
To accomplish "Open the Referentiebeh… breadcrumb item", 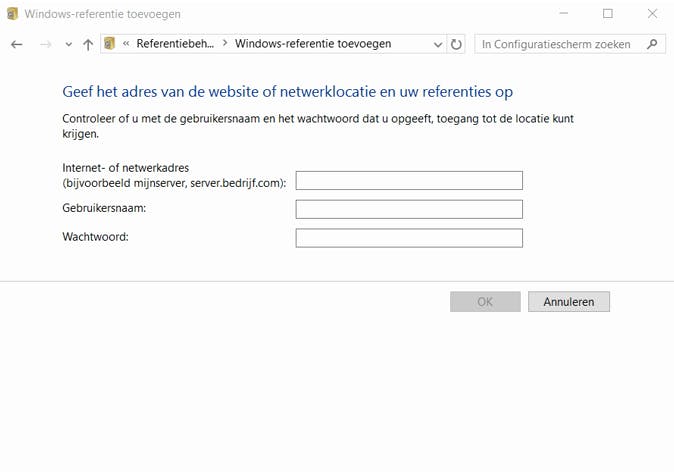I will click(x=175, y=44).
